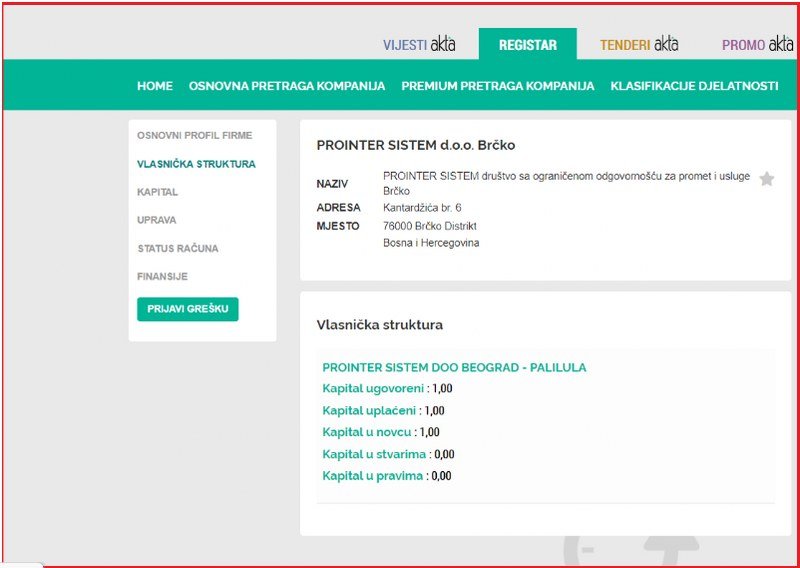Click the Kapital u novcu label
This screenshot has height=568, width=800.
[366, 432]
